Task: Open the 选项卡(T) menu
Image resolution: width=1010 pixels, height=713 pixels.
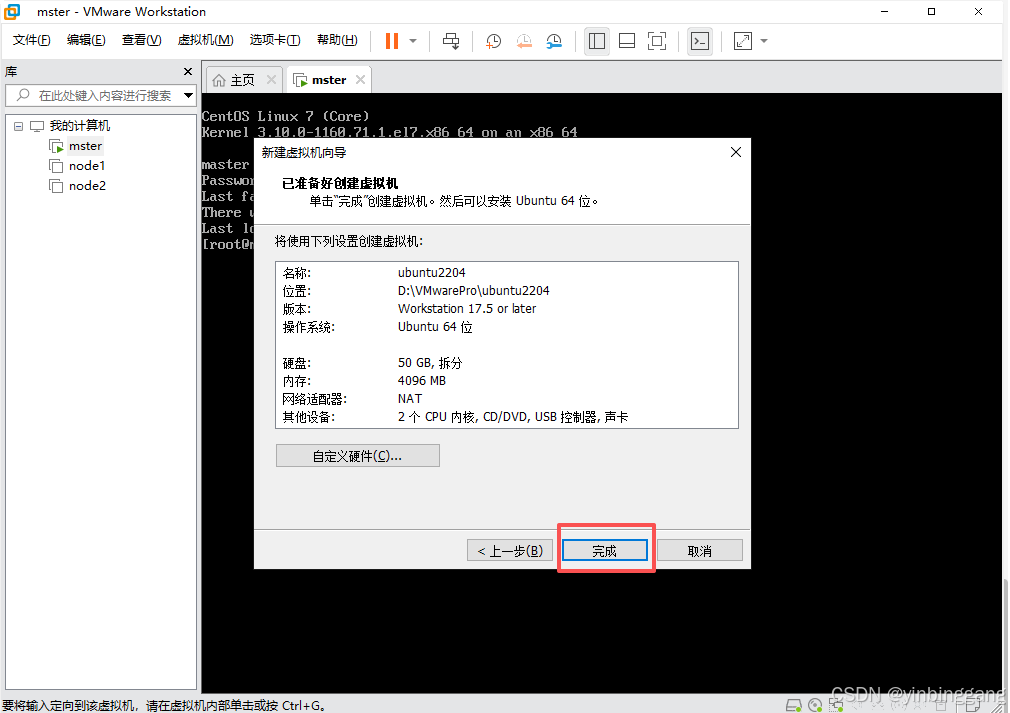Action: 274,40
